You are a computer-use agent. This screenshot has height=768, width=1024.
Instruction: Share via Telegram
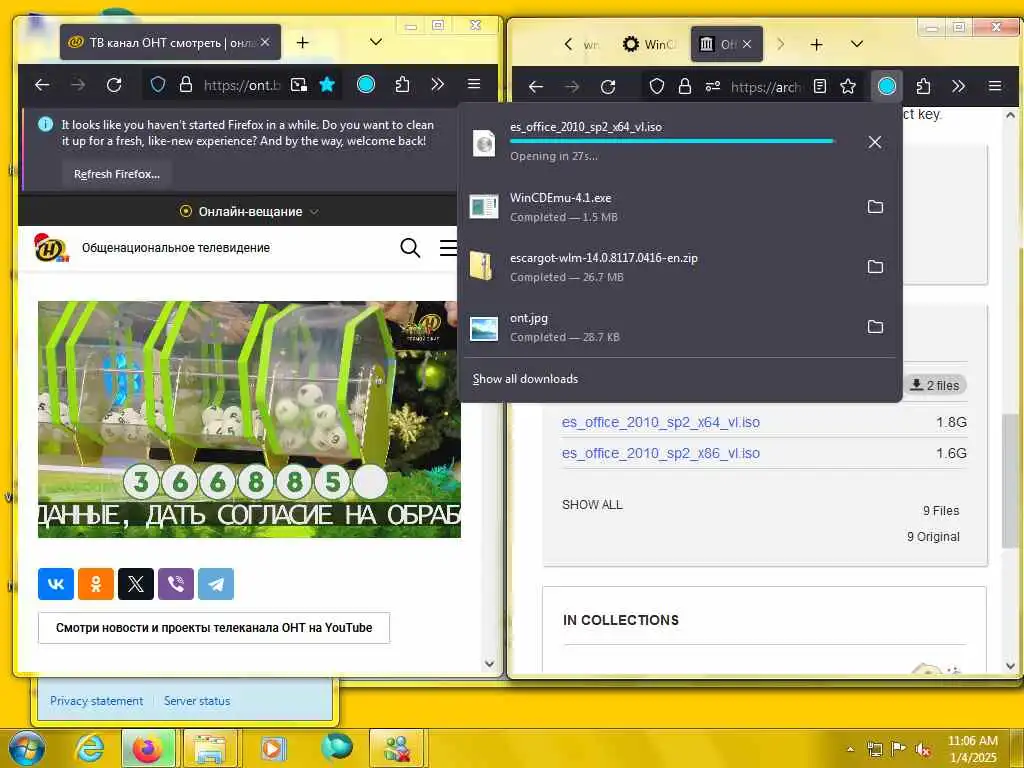[216, 584]
